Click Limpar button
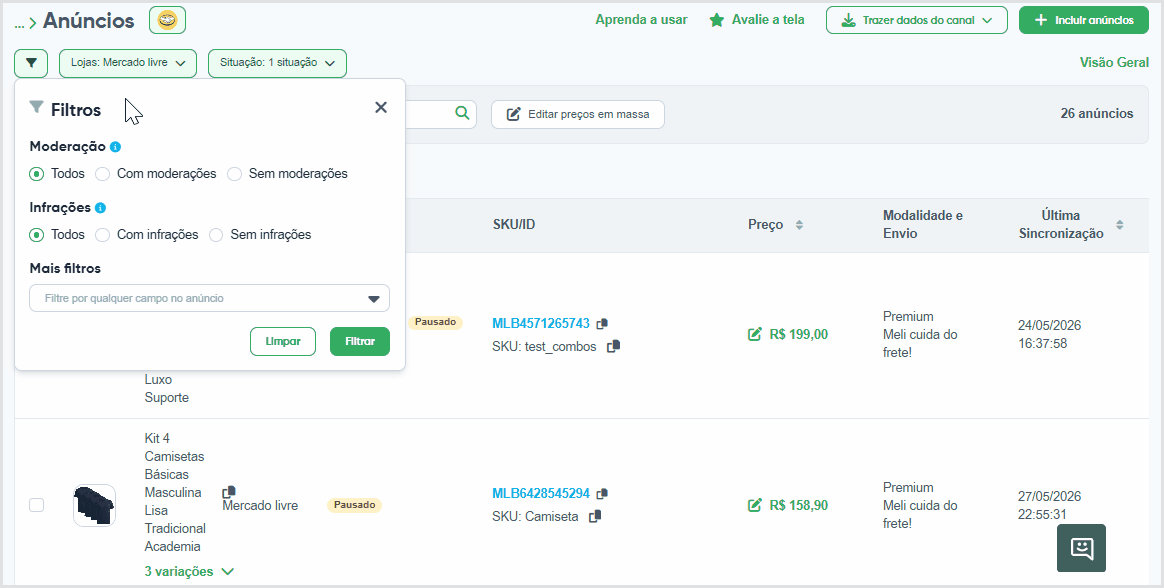The height and width of the screenshot is (588, 1164). coord(283,342)
